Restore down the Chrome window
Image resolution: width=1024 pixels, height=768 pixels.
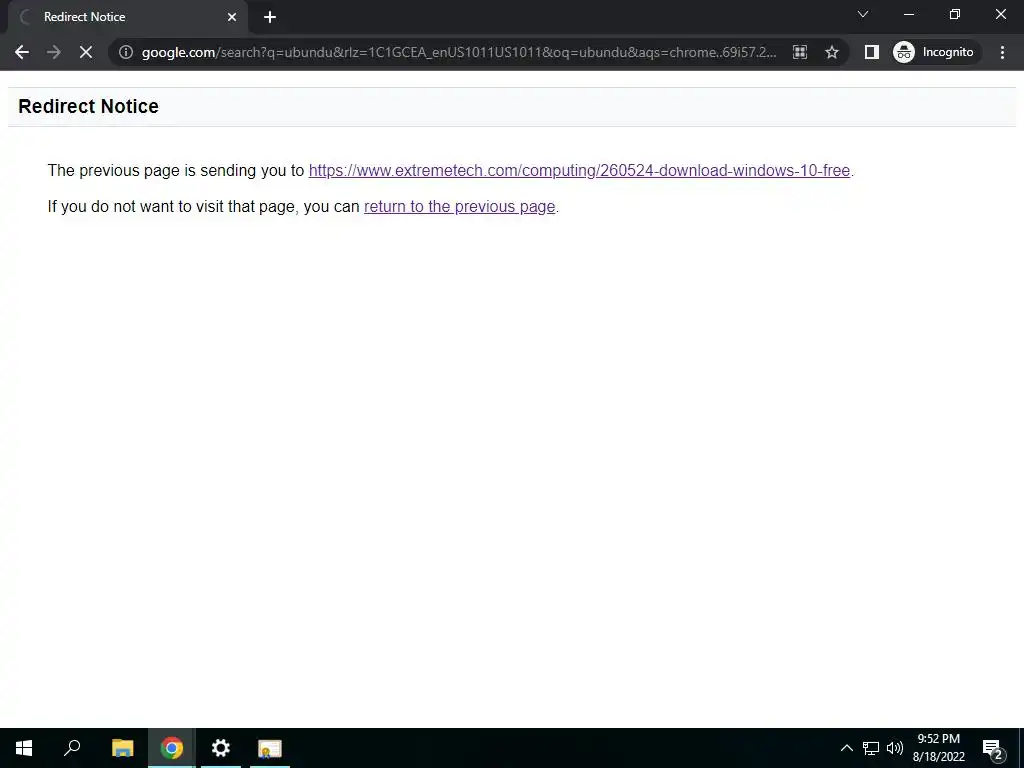(x=955, y=14)
